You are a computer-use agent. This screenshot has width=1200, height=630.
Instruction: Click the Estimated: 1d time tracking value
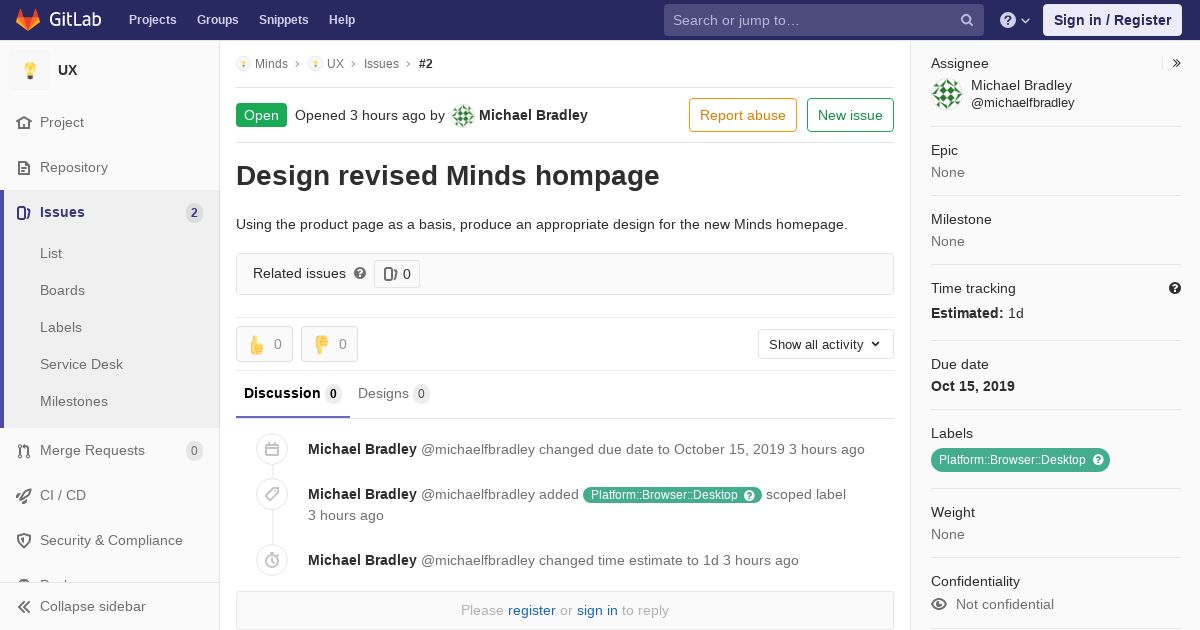pos(977,313)
